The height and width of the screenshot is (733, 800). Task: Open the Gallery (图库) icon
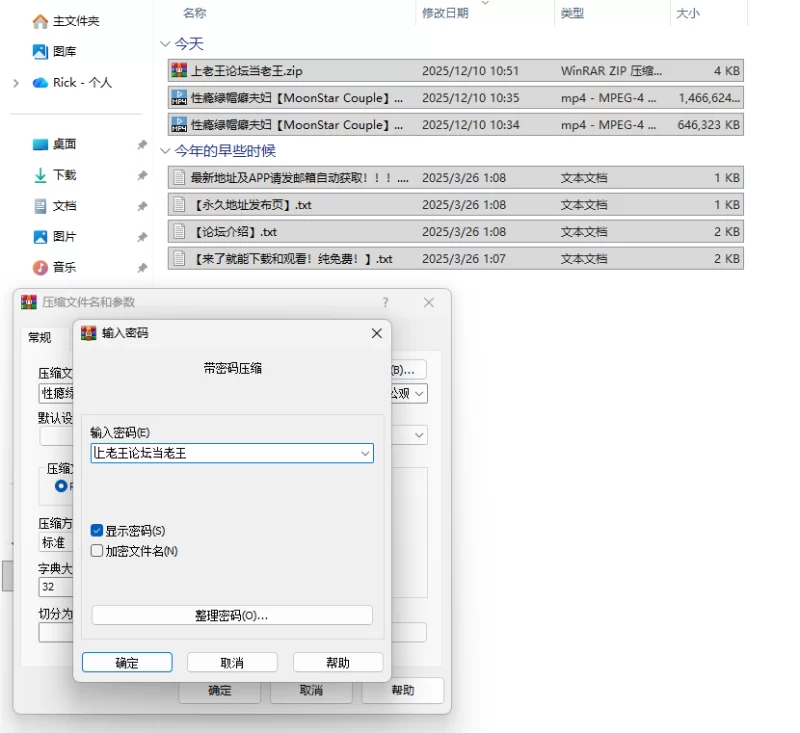tap(40, 52)
